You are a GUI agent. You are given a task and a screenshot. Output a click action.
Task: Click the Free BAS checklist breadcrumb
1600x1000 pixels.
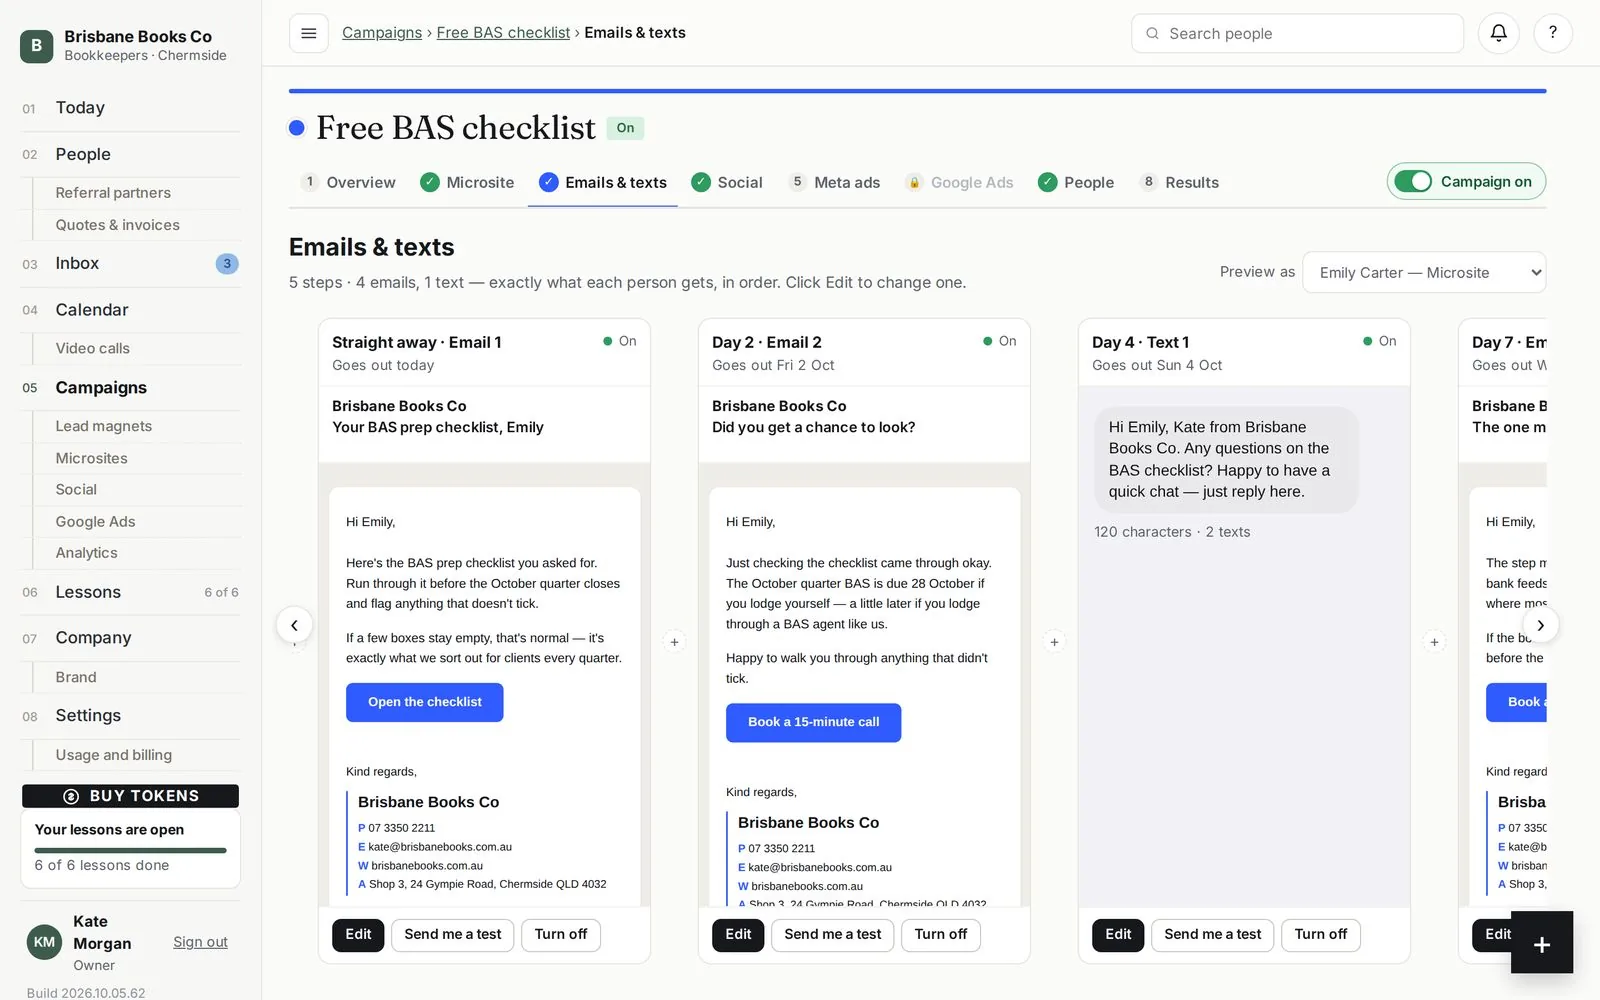(503, 33)
